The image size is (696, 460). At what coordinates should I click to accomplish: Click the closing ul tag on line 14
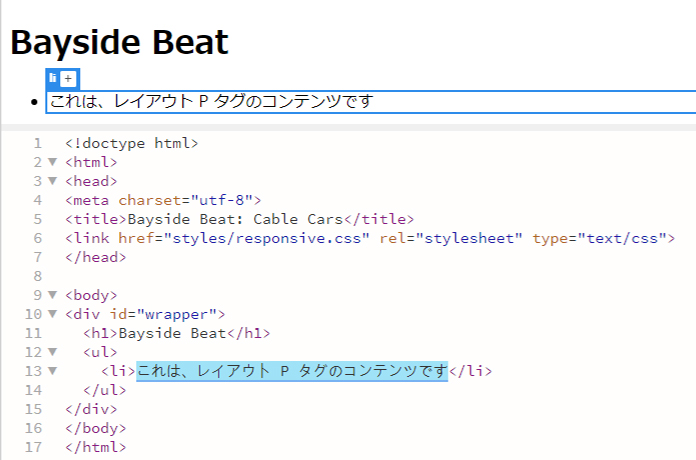pyautogui.click(x=105, y=390)
